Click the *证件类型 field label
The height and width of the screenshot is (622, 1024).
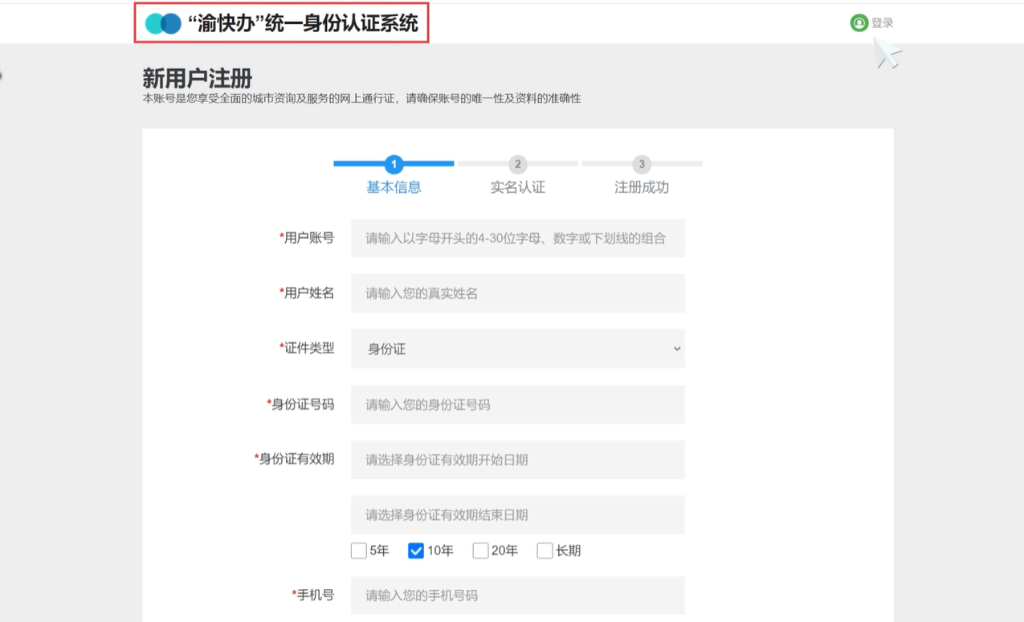tap(306, 348)
